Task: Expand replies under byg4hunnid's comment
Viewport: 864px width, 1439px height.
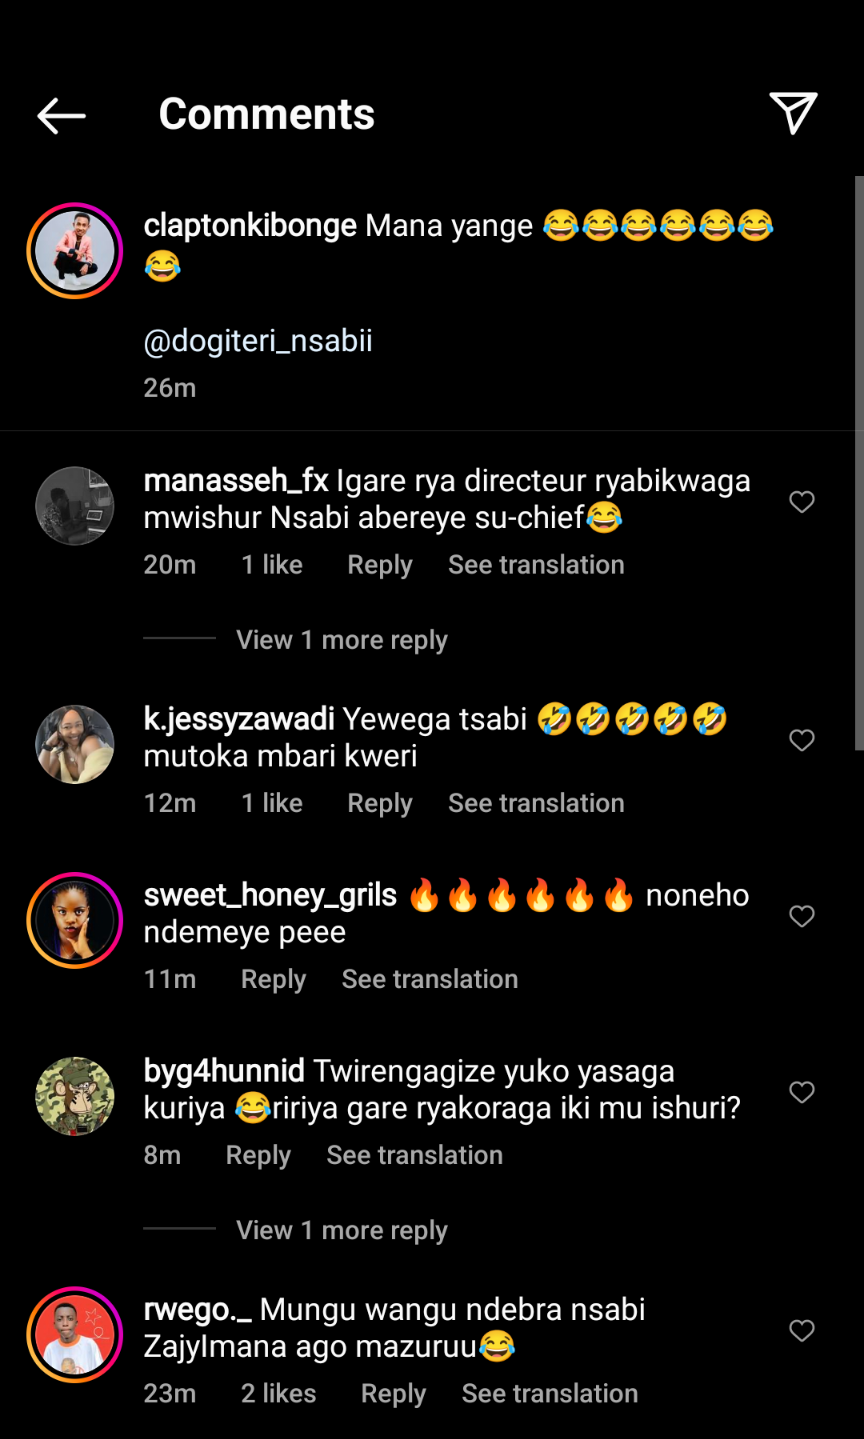Action: pyautogui.click(x=341, y=1231)
